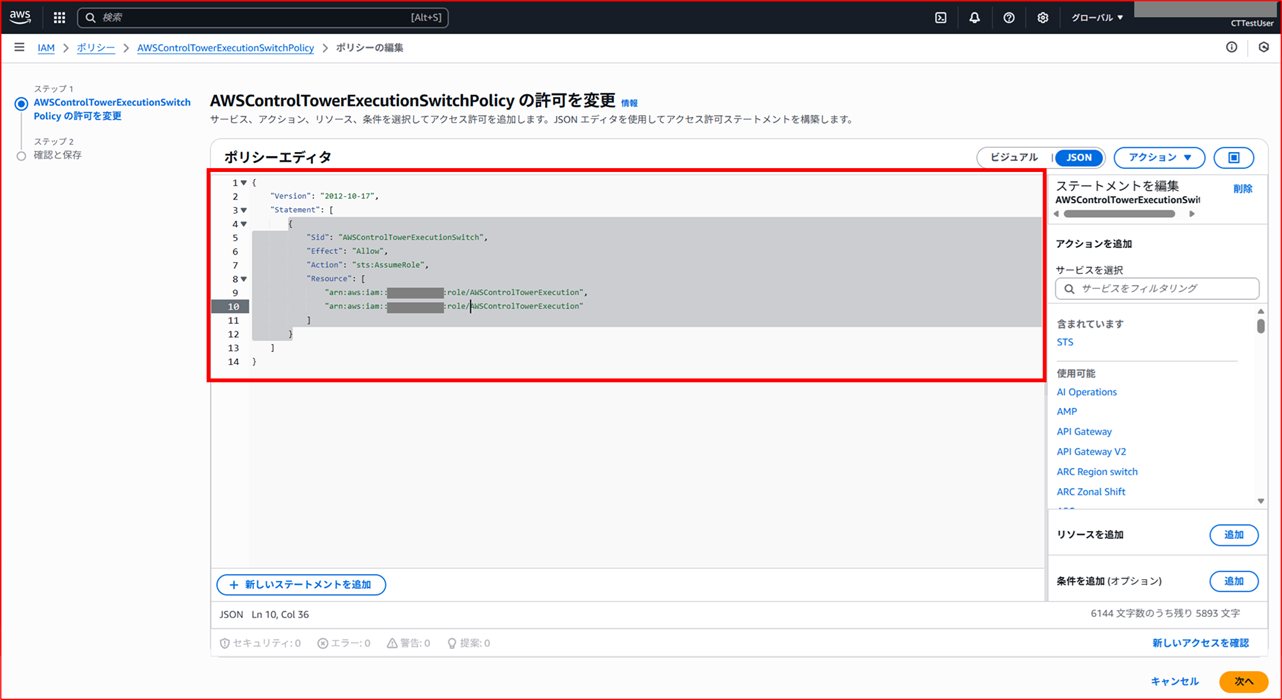Click the 次へ button
Image resolution: width=1282 pixels, height=700 pixels.
click(1243, 680)
